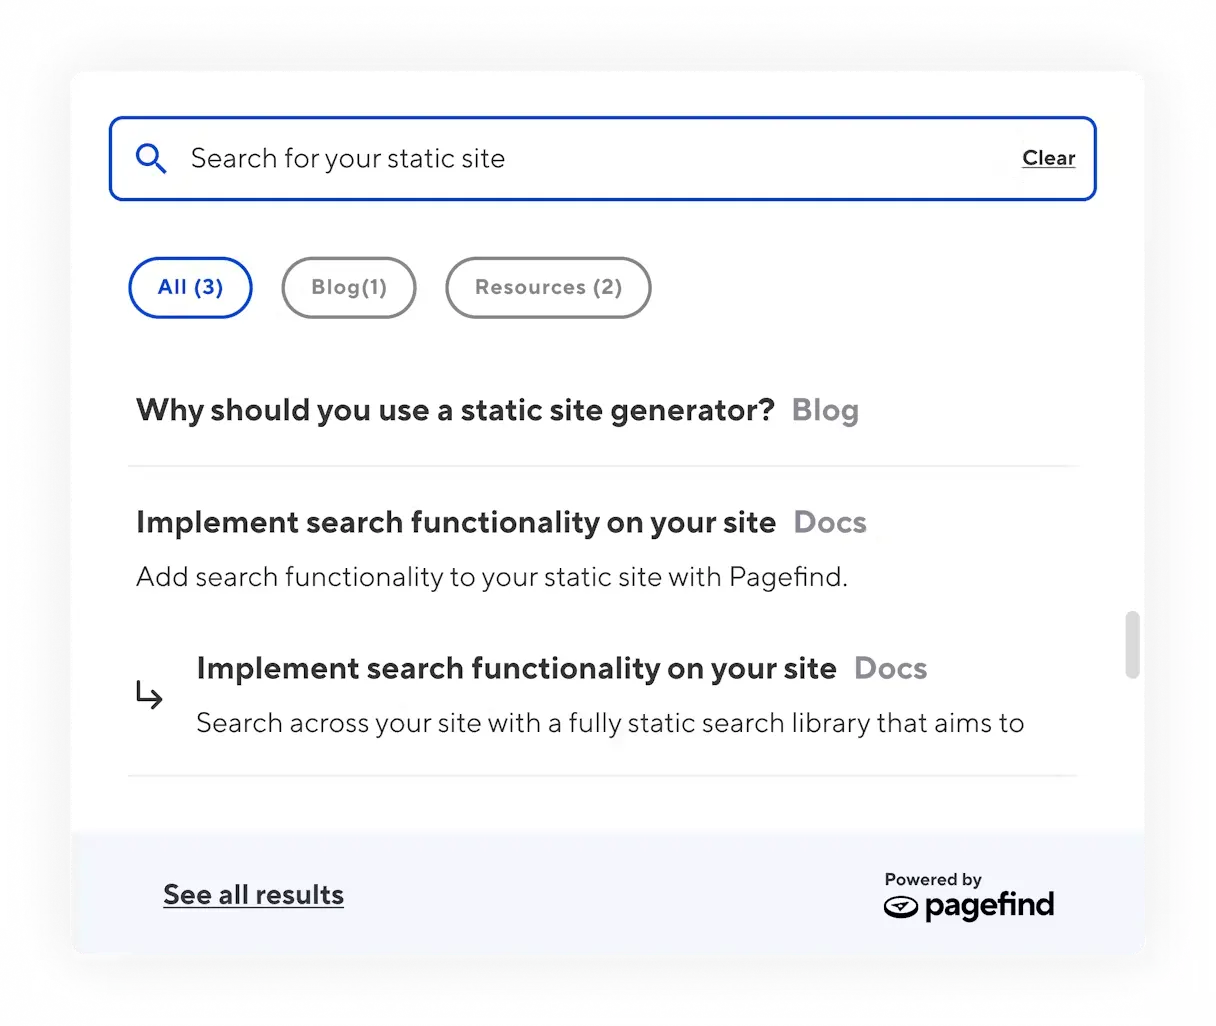Click the sub-result arrow indicator icon
The height and width of the screenshot is (1026, 1216).
click(x=148, y=696)
